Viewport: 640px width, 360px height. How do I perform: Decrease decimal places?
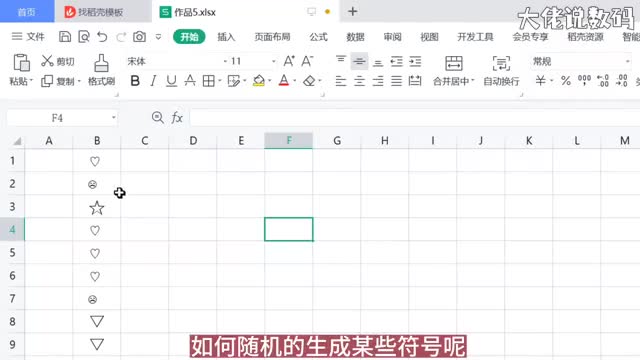(622, 80)
